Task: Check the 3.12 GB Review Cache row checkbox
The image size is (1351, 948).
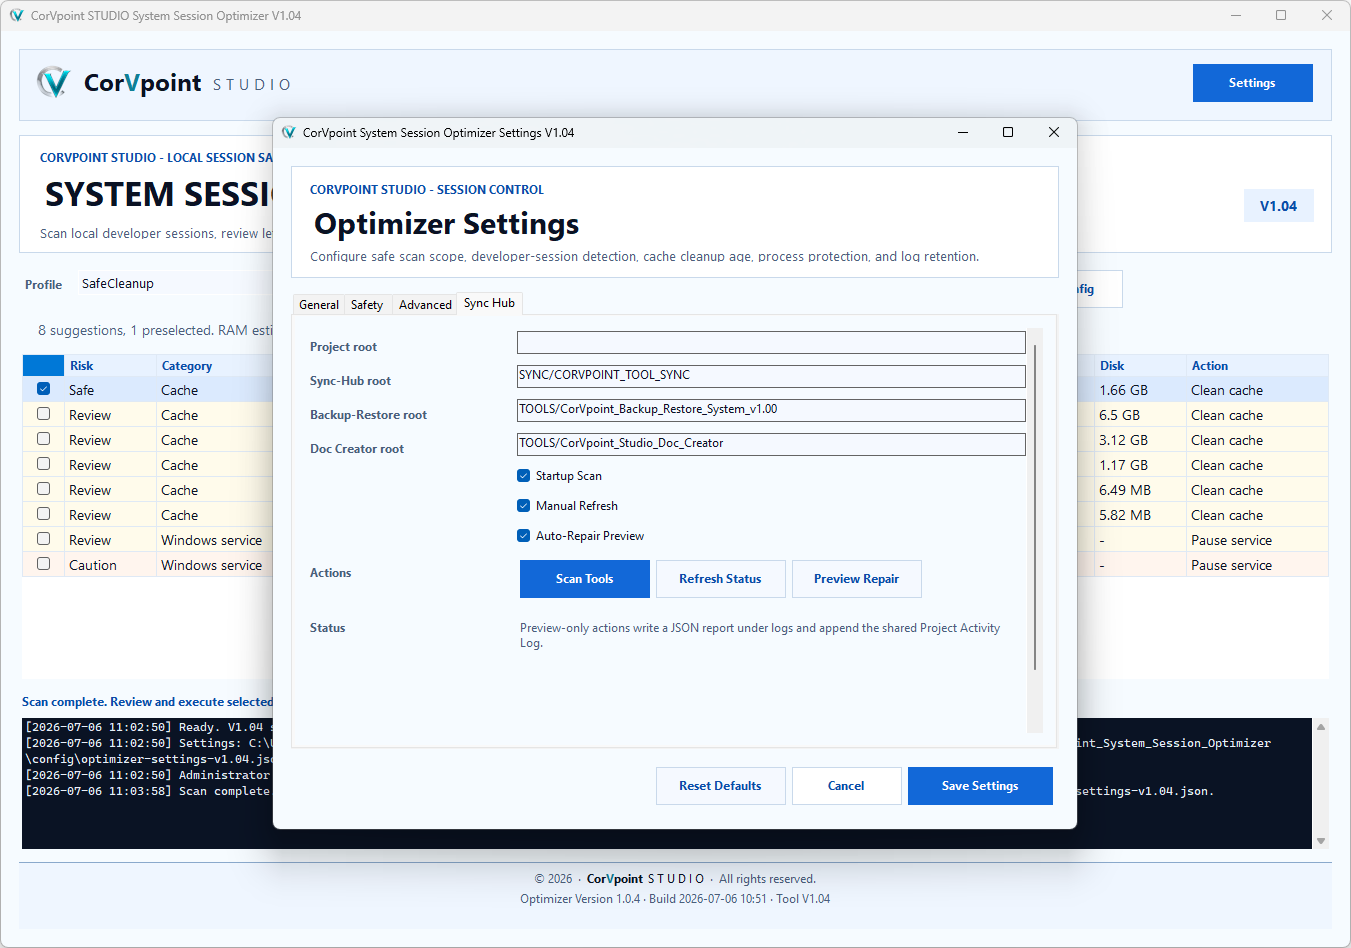Action: 43,439
